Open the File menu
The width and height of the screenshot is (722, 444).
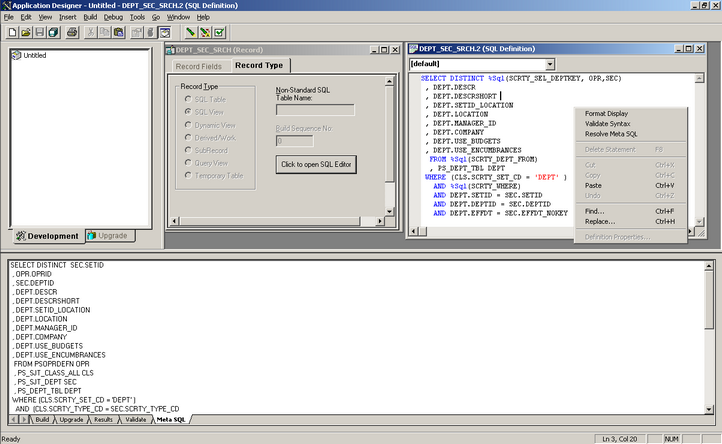tap(9, 17)
